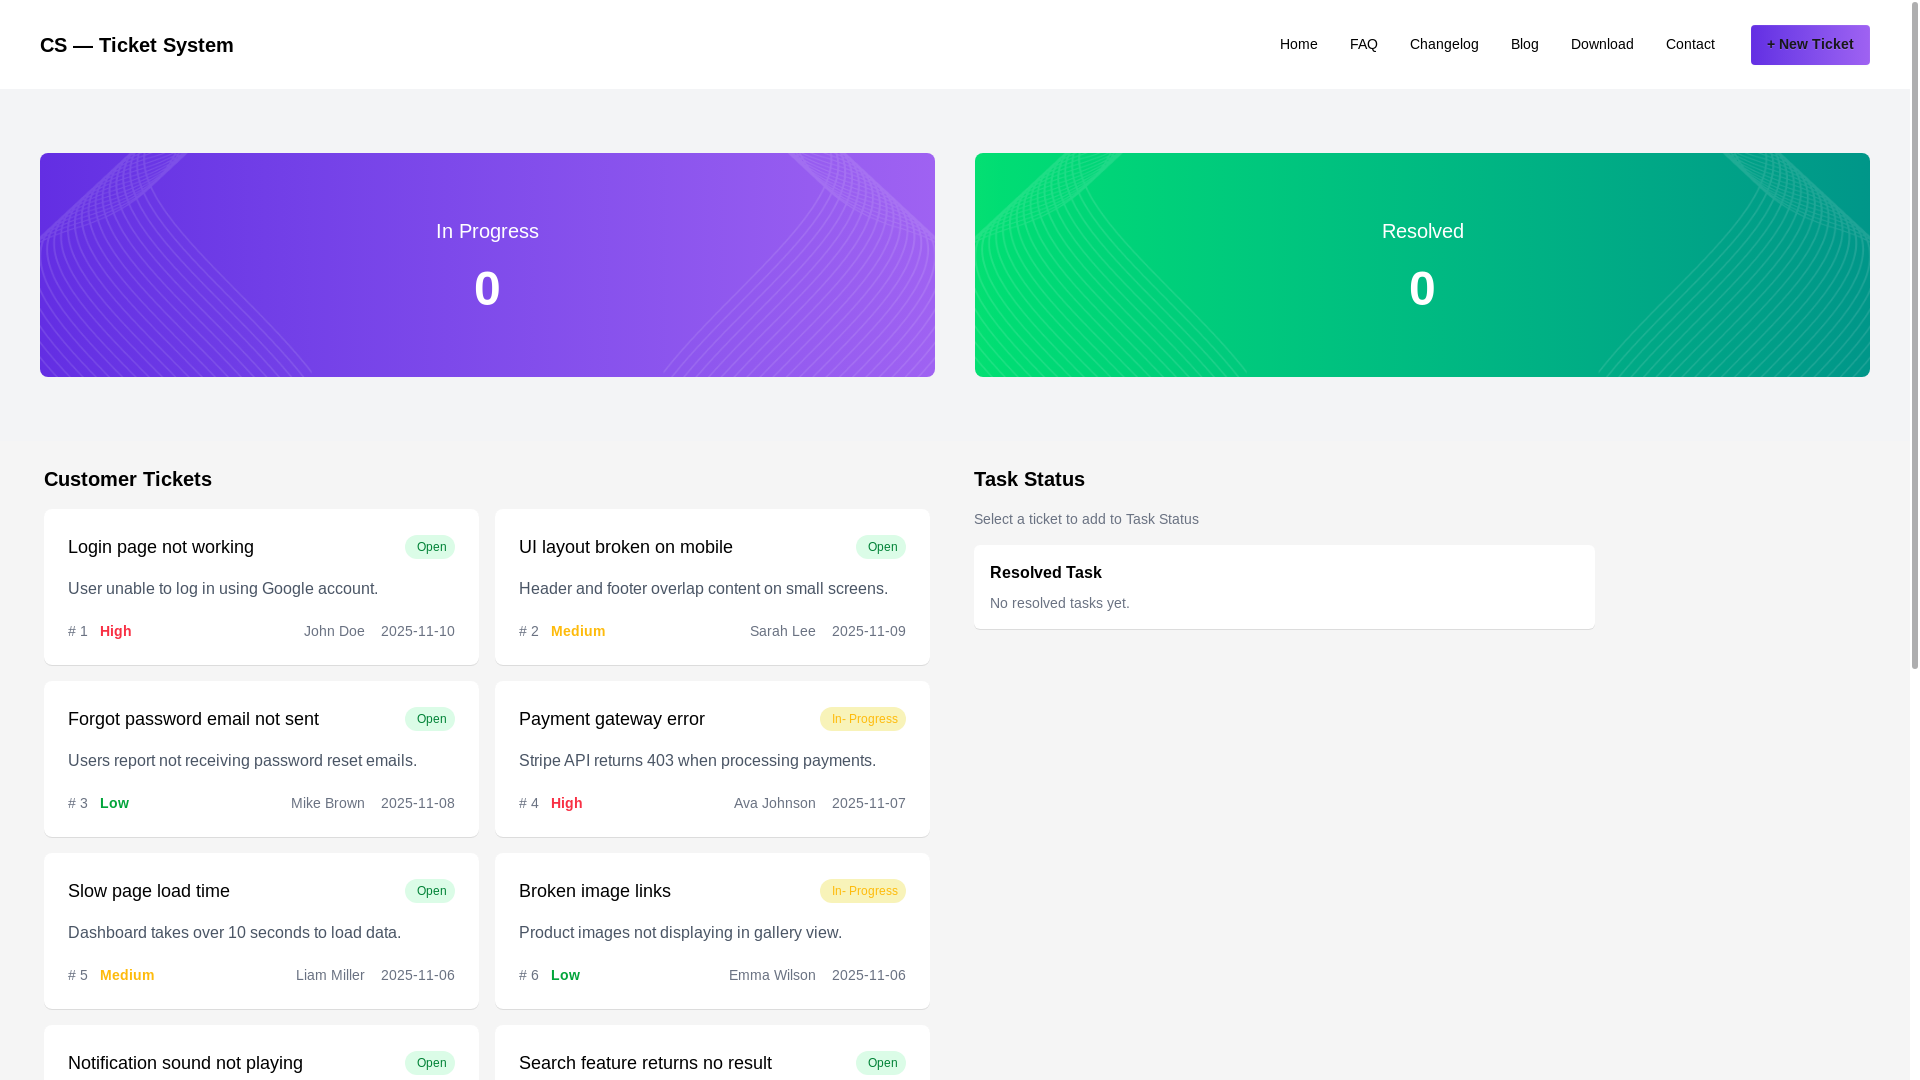Open the Changelog nav link
The height and width of the screenshot is (1080, 1920).
(x=1444, y=44)
